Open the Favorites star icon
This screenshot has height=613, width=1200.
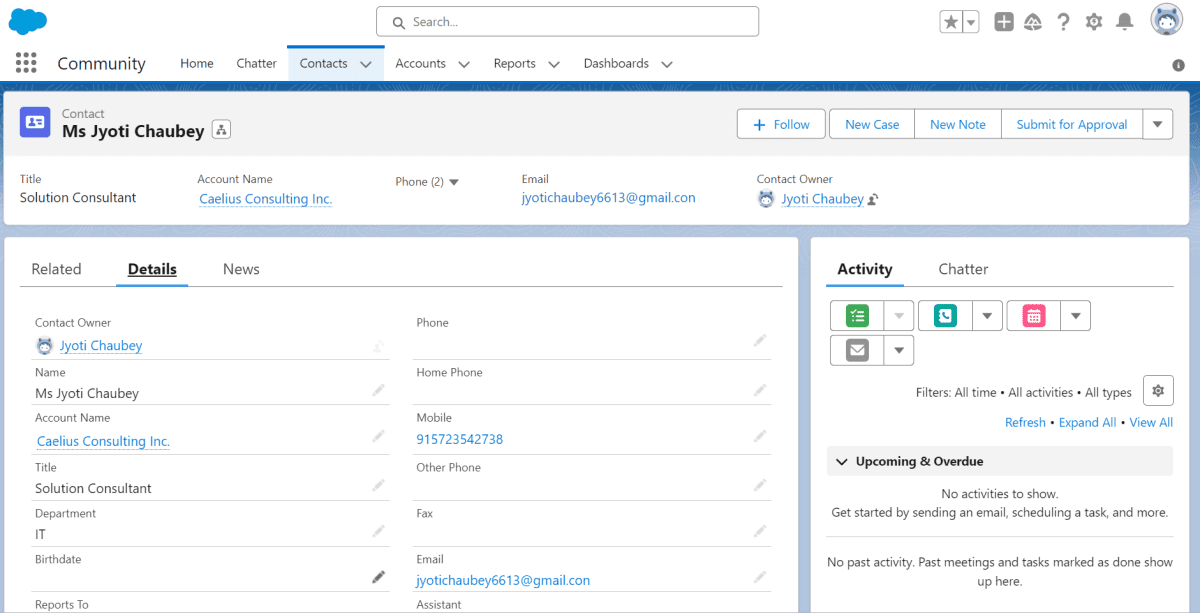[x=951, y=22]
